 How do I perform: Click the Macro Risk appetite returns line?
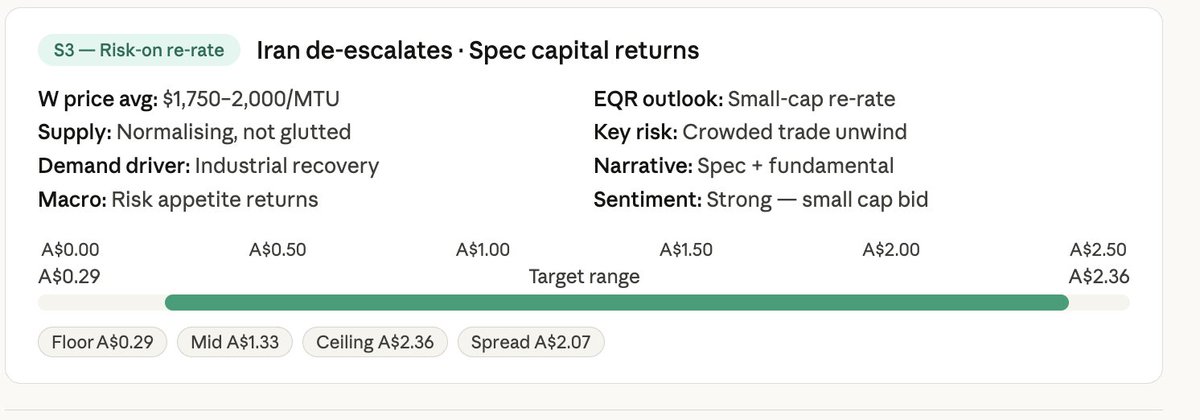[x=178, y=199]
